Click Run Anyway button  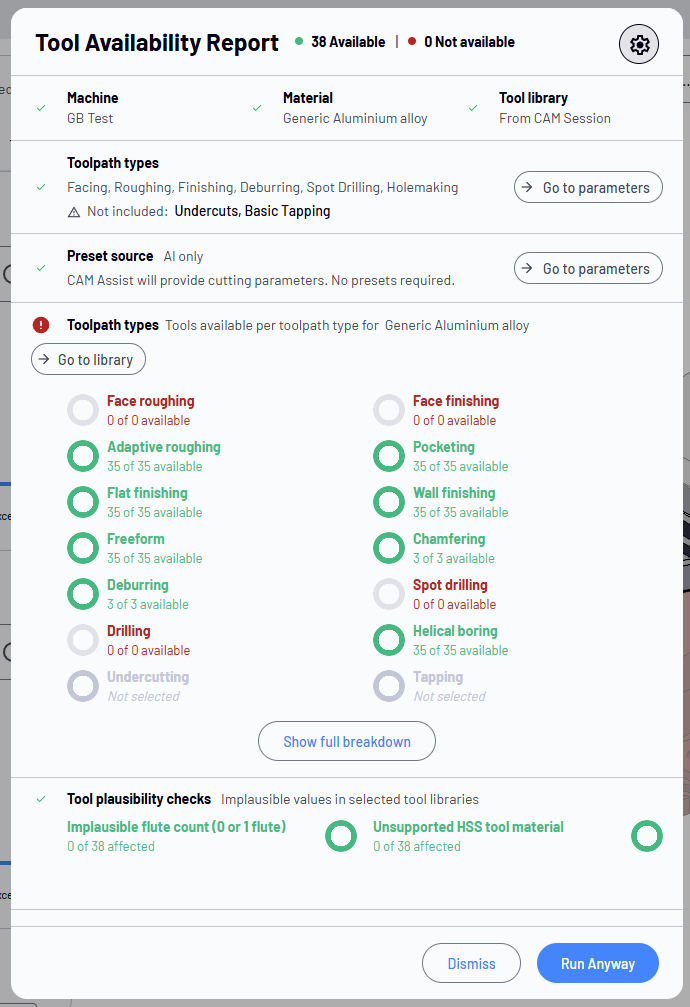point(597,963)
